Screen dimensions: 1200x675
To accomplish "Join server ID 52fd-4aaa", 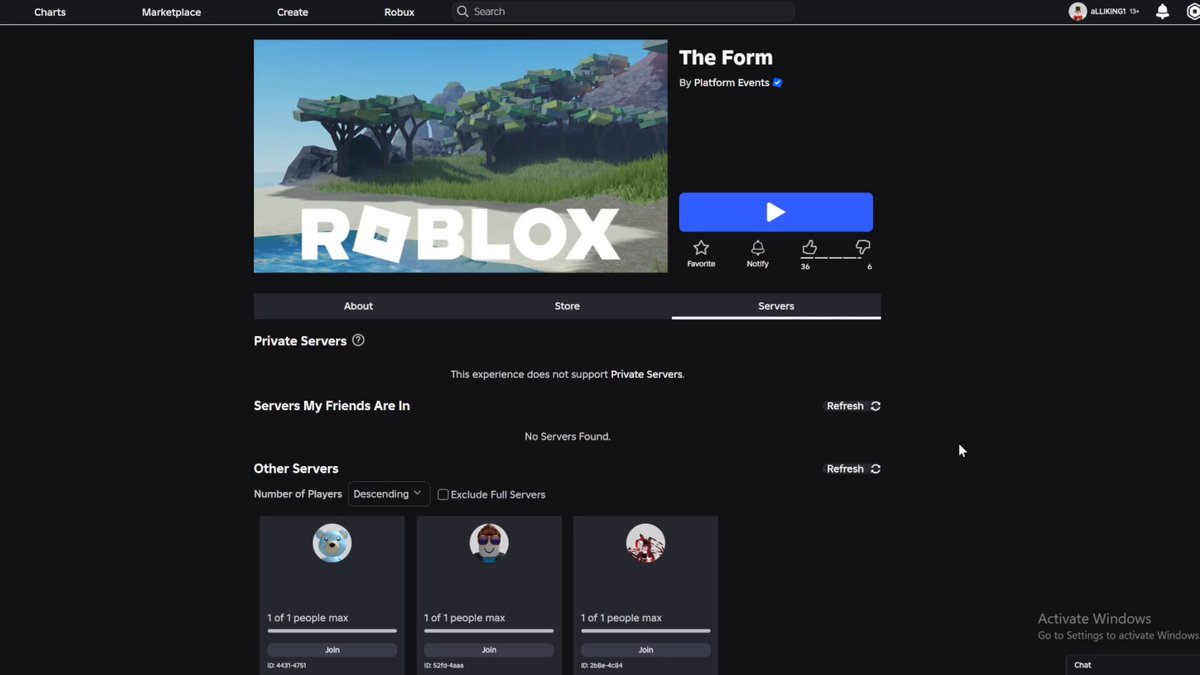I will coord(489,650).
